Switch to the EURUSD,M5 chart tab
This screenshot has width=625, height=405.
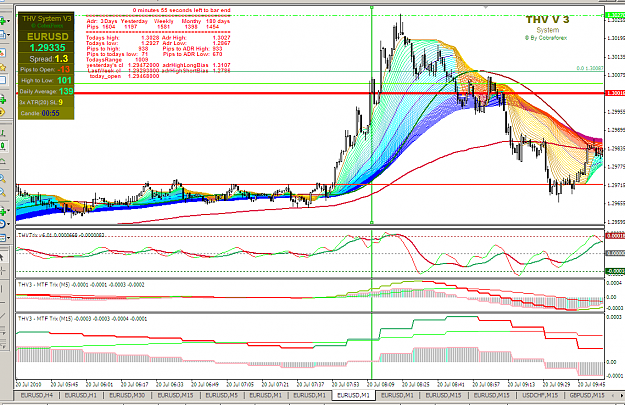pos(222,395)
